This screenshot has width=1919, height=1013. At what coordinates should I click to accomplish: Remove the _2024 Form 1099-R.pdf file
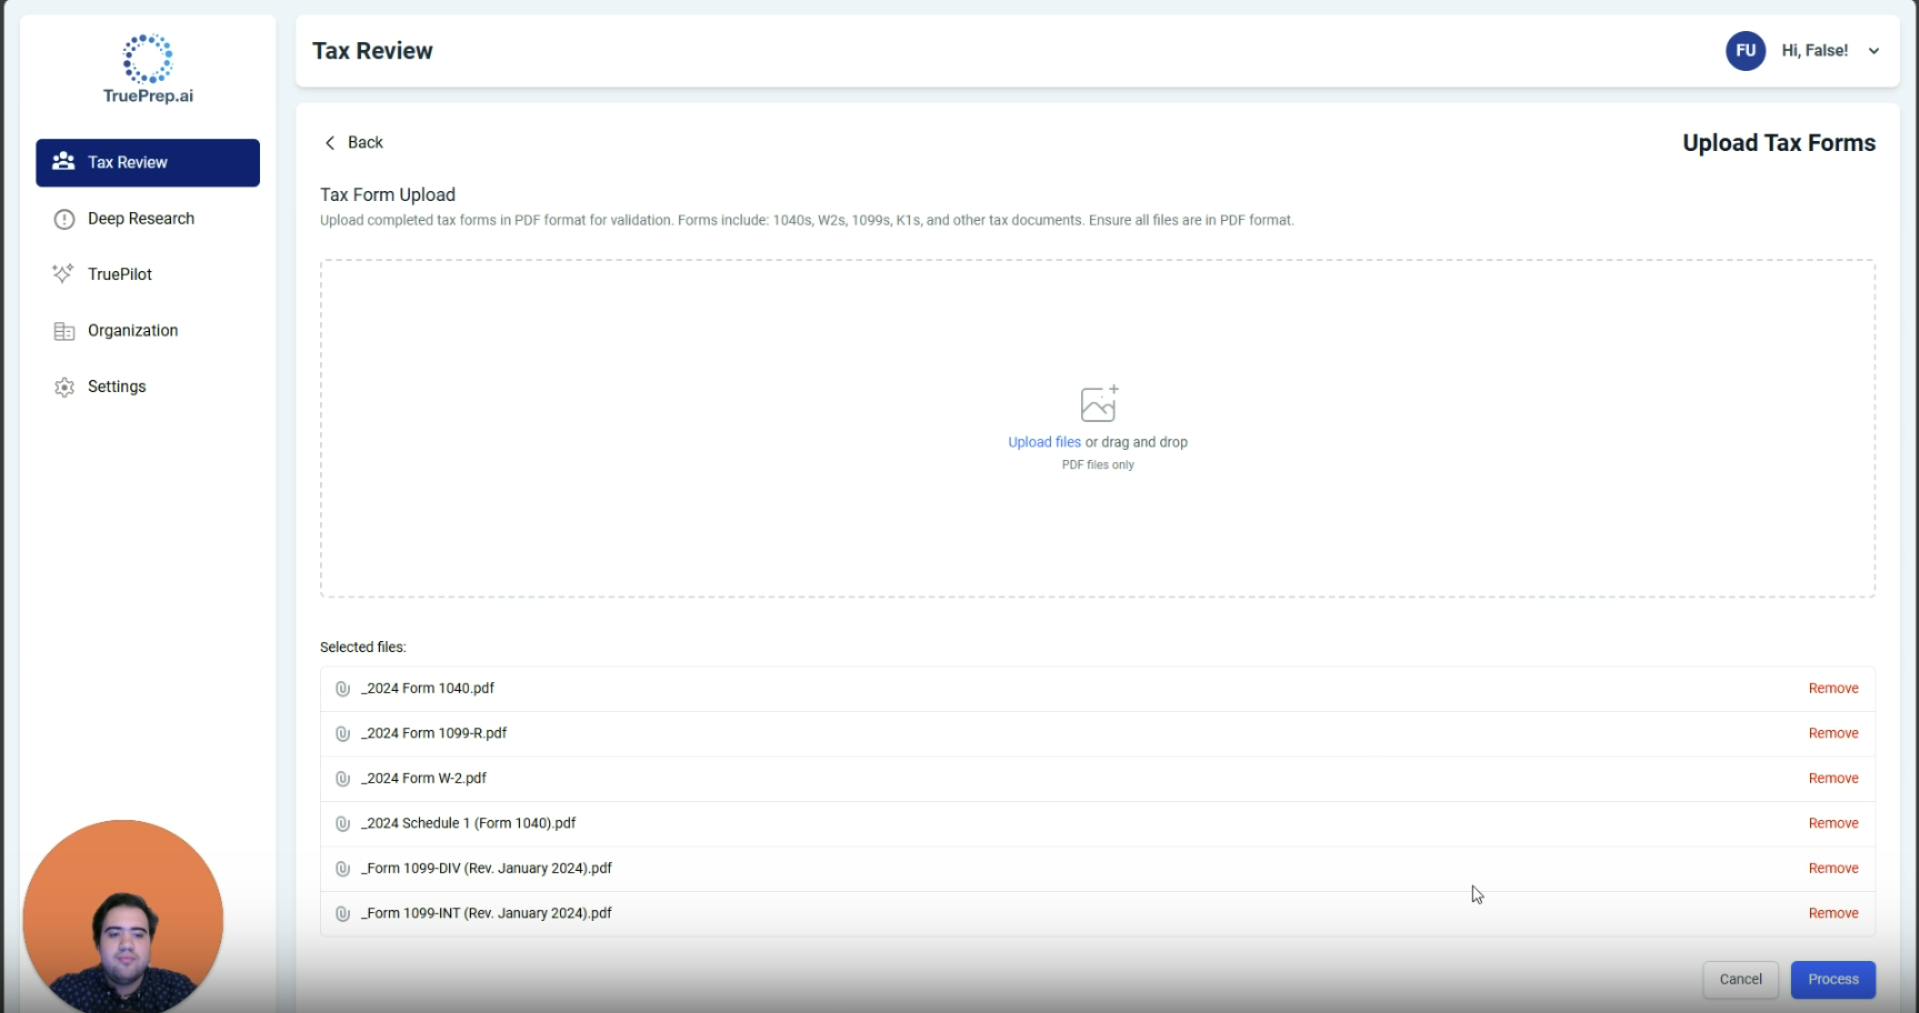click(x=1833, y=733)
